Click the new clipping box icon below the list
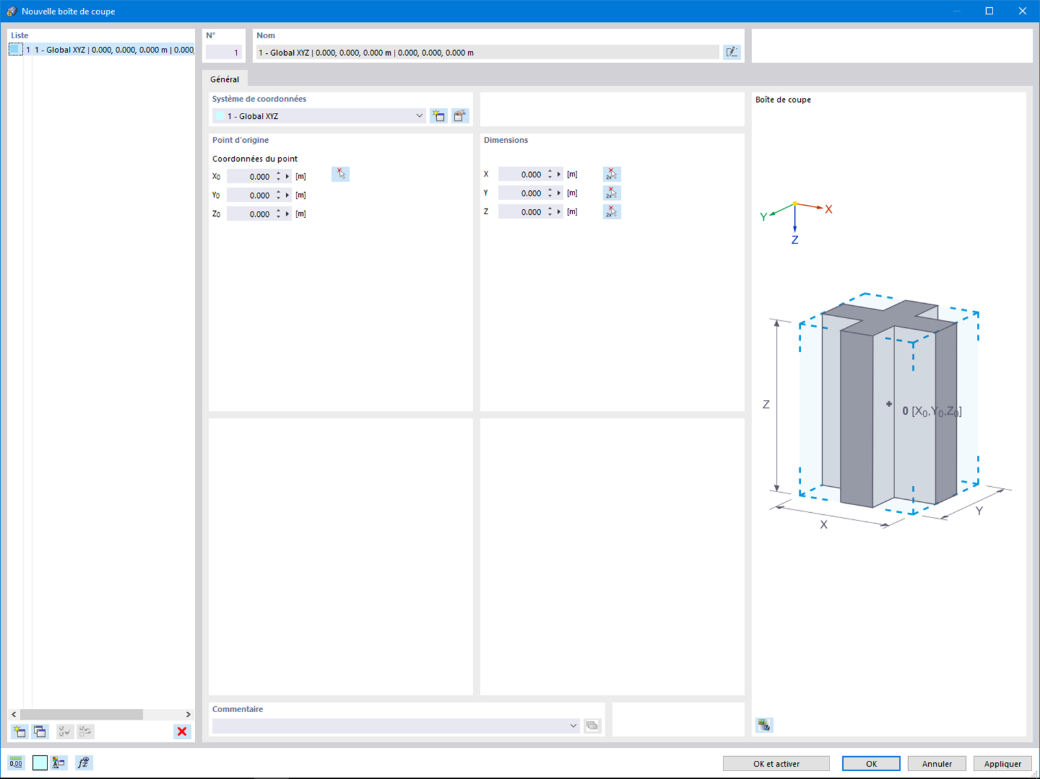The height and width of the screenshot is (779, 1040). click(x=19, y=732)
